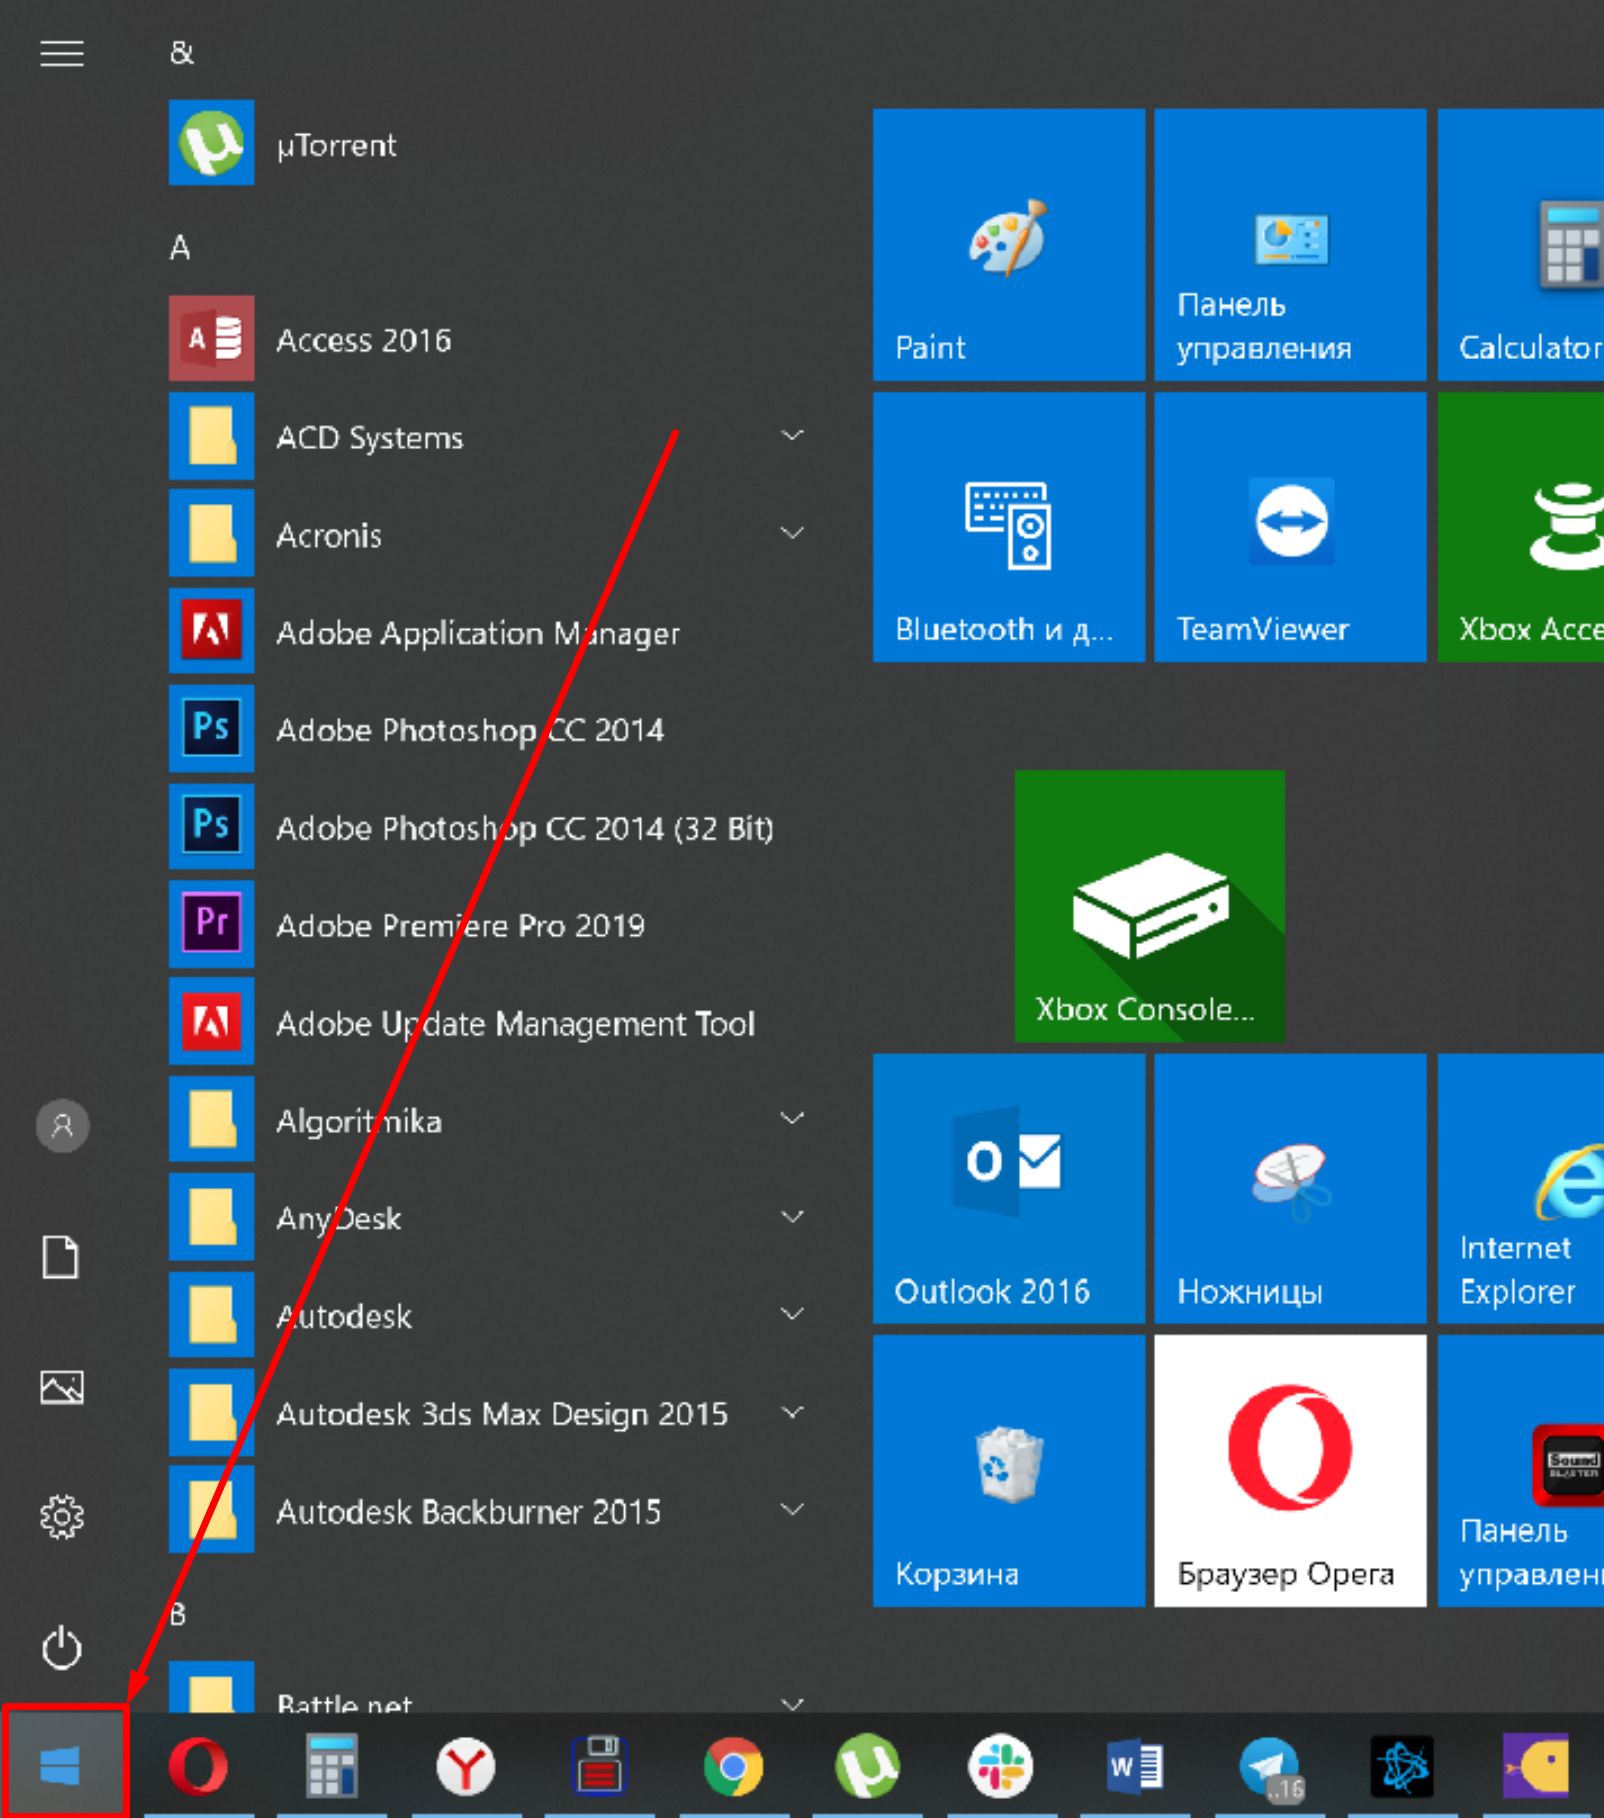This screenshot has width=1604, height=1818.
Task: Launch the Outlook 2016 tile
Action: pos(1008,1188)
